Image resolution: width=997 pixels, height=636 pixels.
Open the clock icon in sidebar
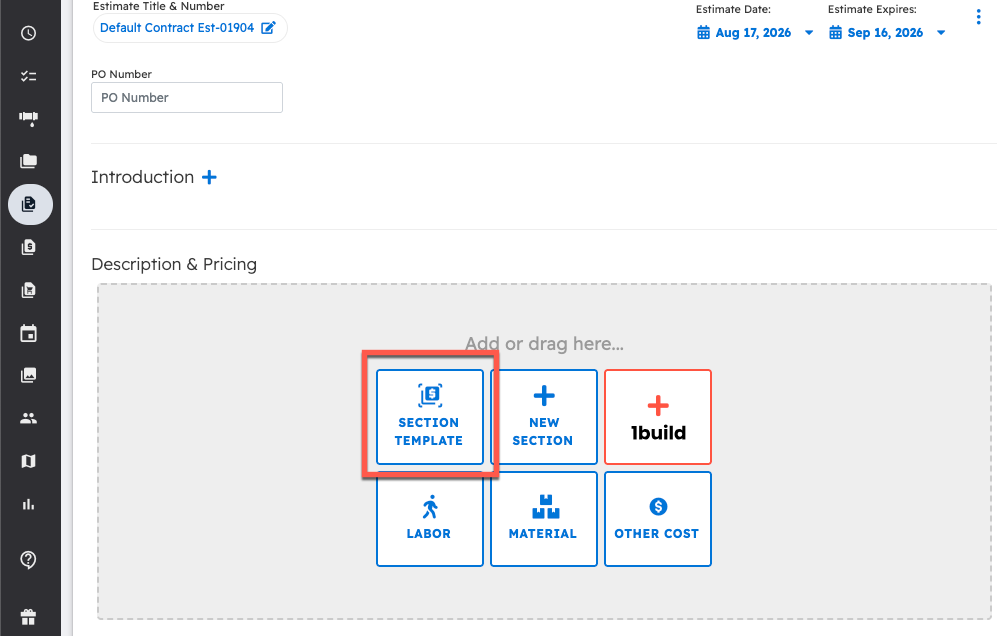(x=29, y=33)
